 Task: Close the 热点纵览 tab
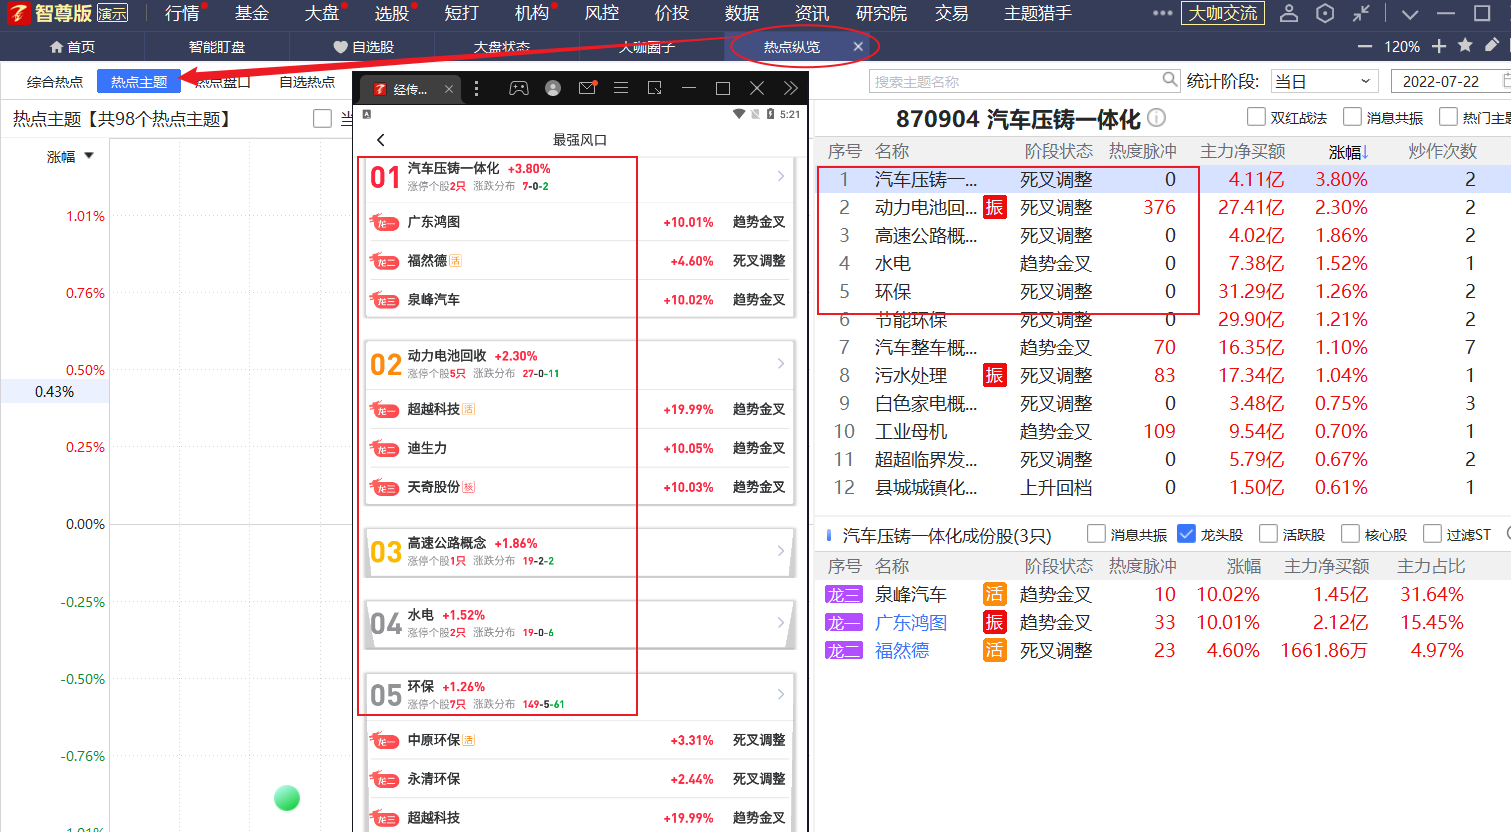pos(858,47)
